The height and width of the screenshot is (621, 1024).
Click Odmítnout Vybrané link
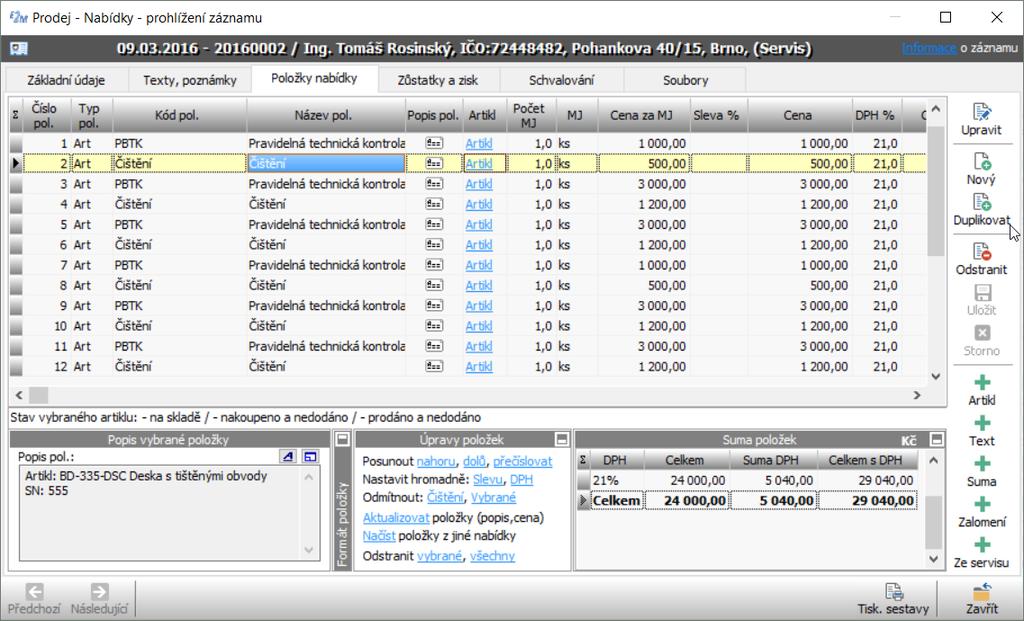coord(494,498)
